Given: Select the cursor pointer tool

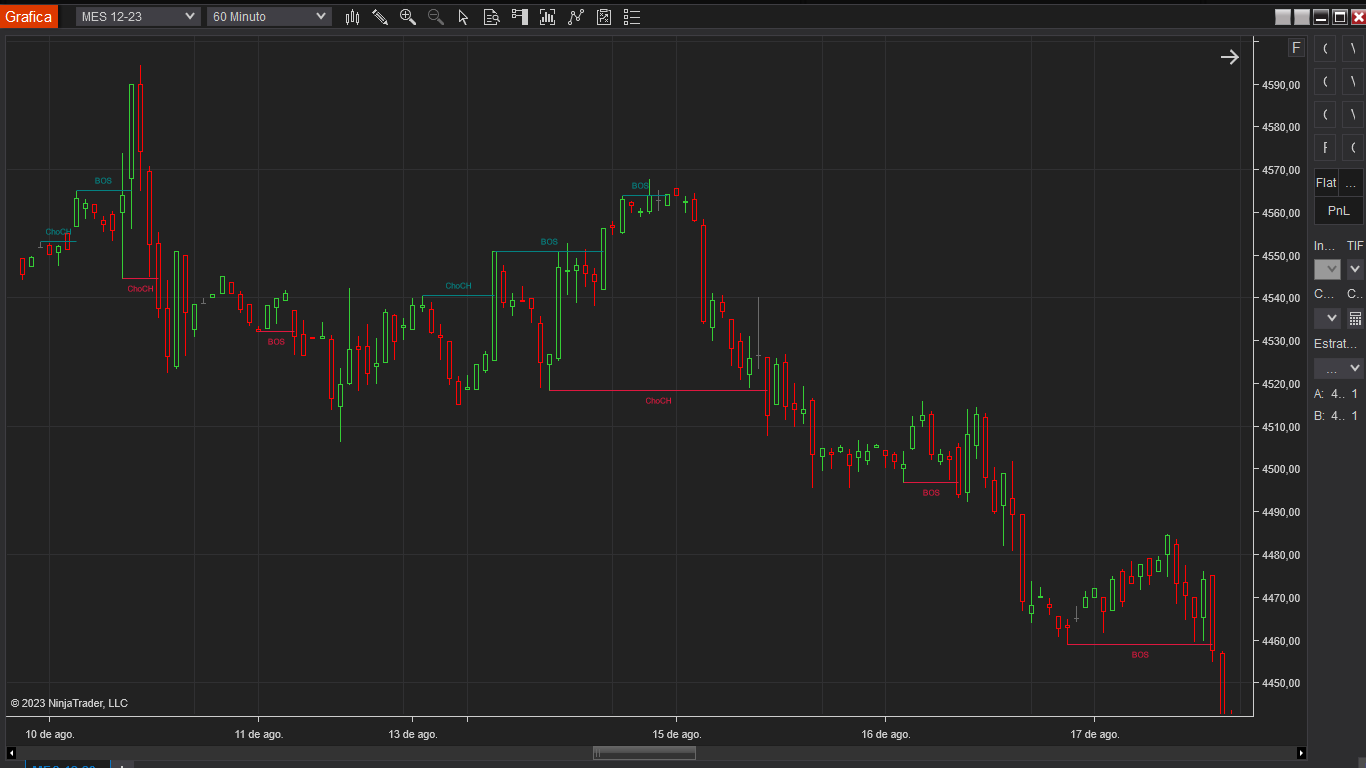Looking at the screenshot, I should (463, 16).
